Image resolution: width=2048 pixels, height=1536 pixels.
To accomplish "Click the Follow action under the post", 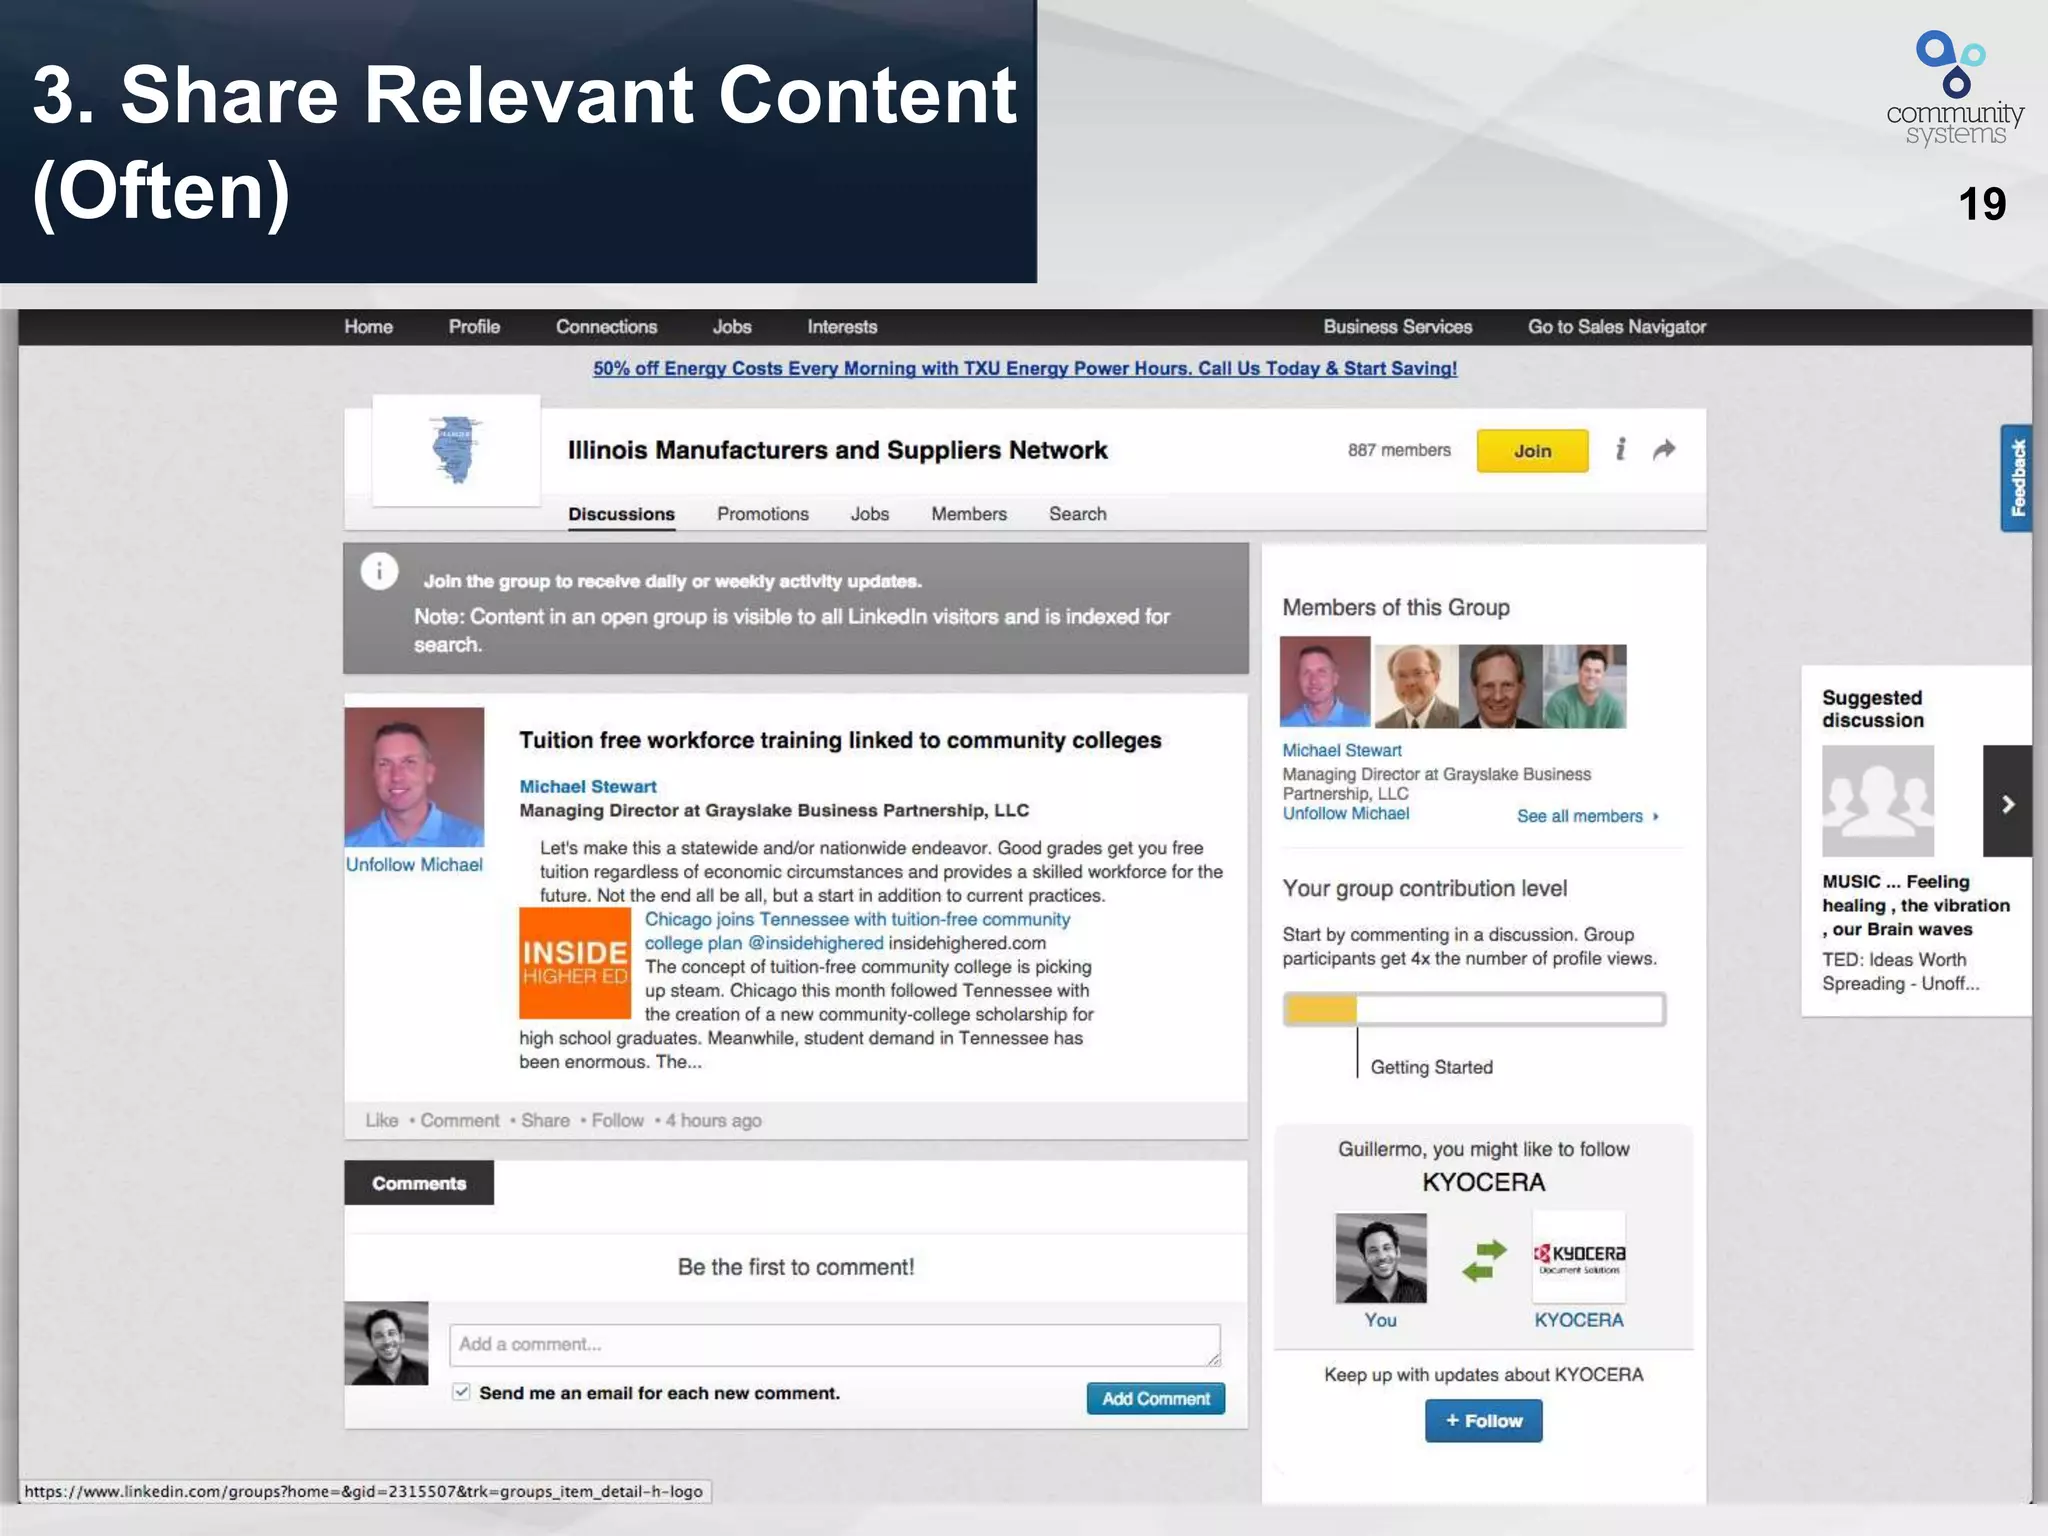I will [x=617, y=1121].
